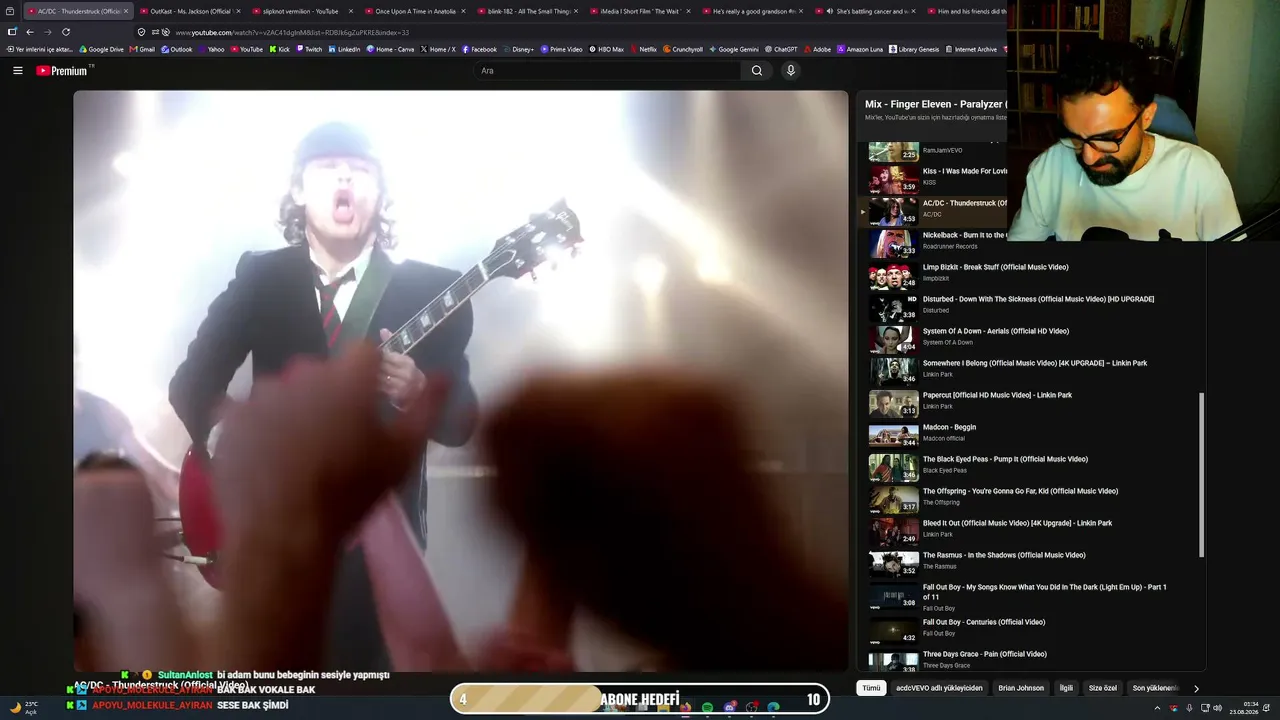Switch to Once Upon A Time in Anatolia tab
Screen dimensions: 1280x720
[x=414, y=11]
